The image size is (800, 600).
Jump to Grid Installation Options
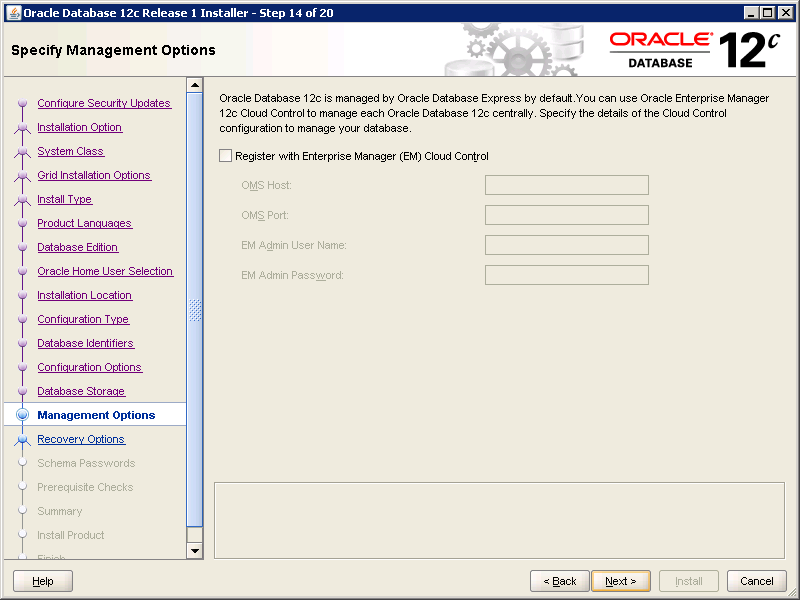pyautogui.click(x=94, y=175)
